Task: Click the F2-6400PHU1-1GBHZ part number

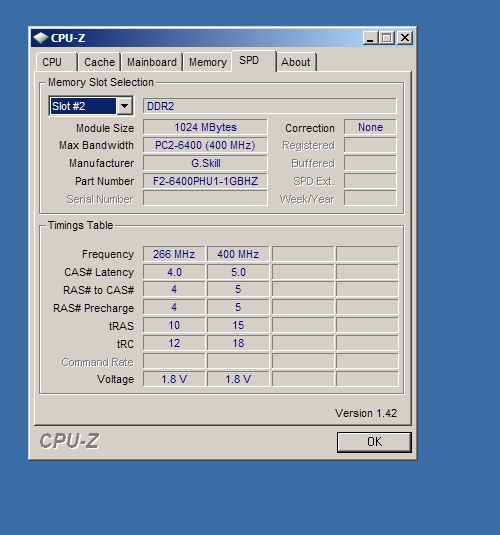Action: click(205, 181)
